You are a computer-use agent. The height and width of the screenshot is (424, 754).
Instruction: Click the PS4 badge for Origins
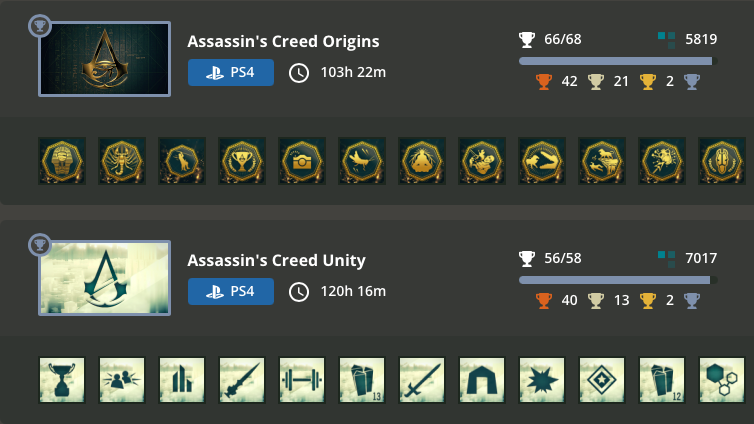coord(231,72)
